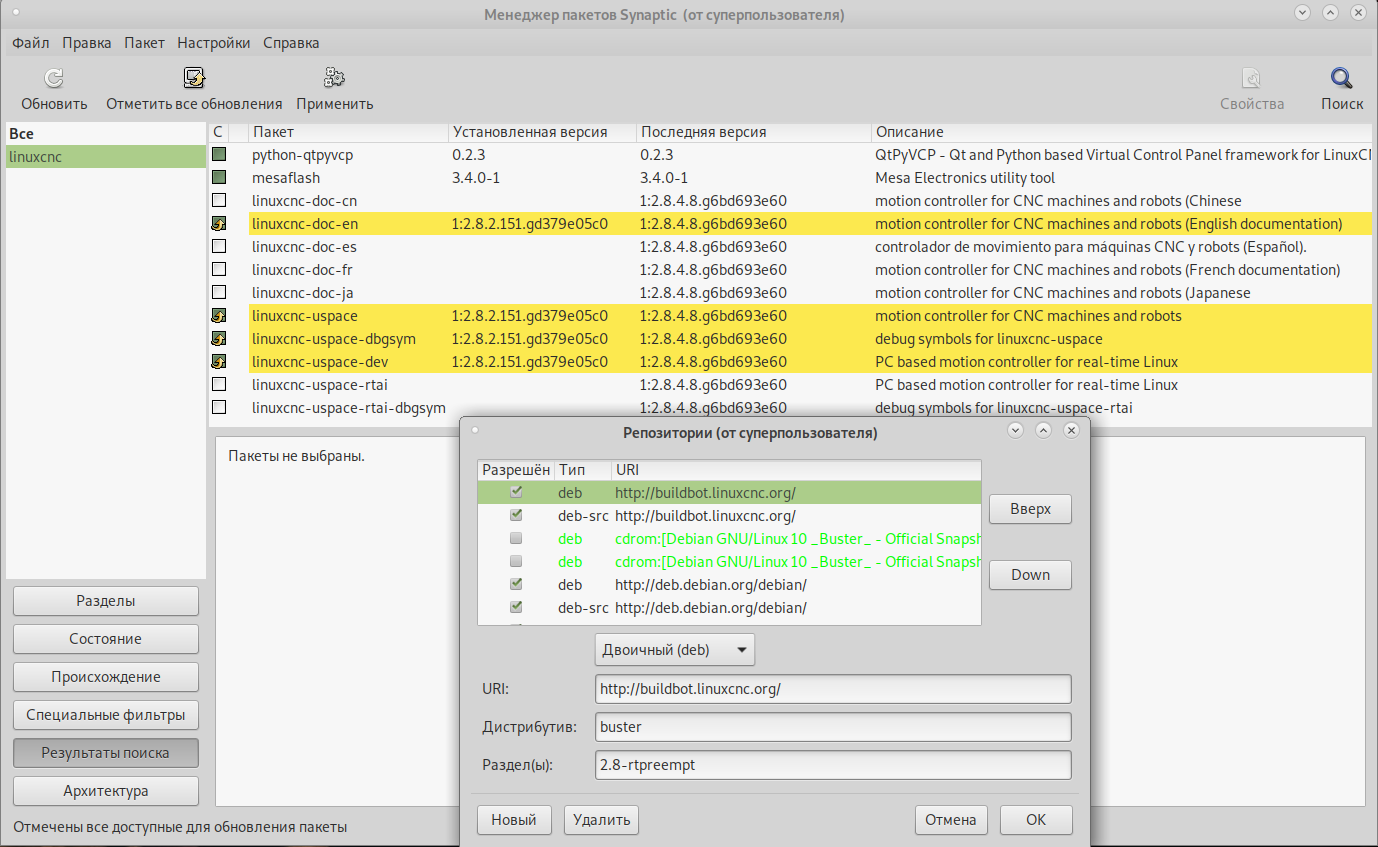The image size is (1378, 847).
Task: Select linuxcnc in the filter list
Action: click(x=106, y=157)
